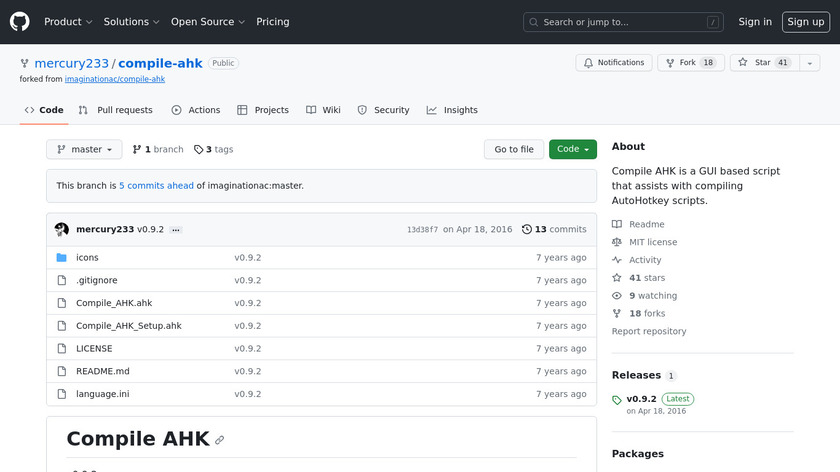Open the master branch selector dropdown
This screenshot has height=472, width=840.
[x=84, y=149]
